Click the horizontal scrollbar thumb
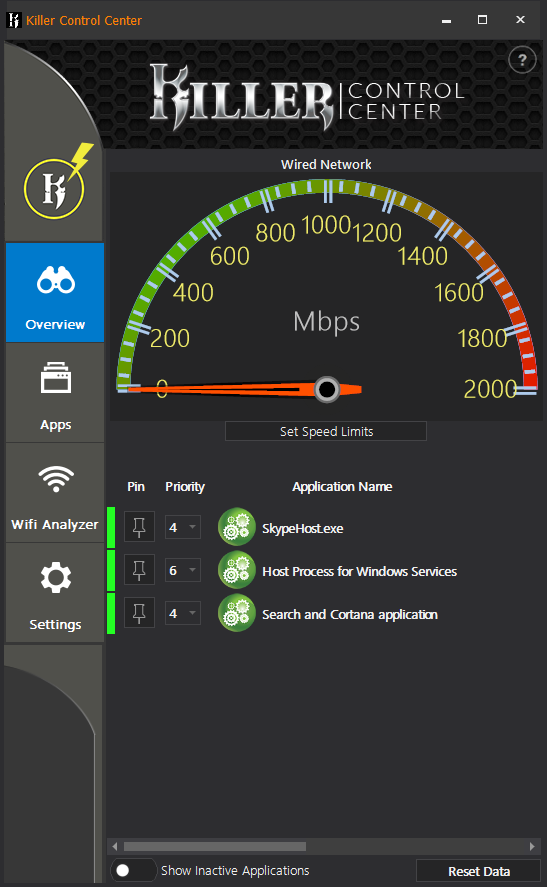This screenshot has width=547, height=887. point(215,847)
